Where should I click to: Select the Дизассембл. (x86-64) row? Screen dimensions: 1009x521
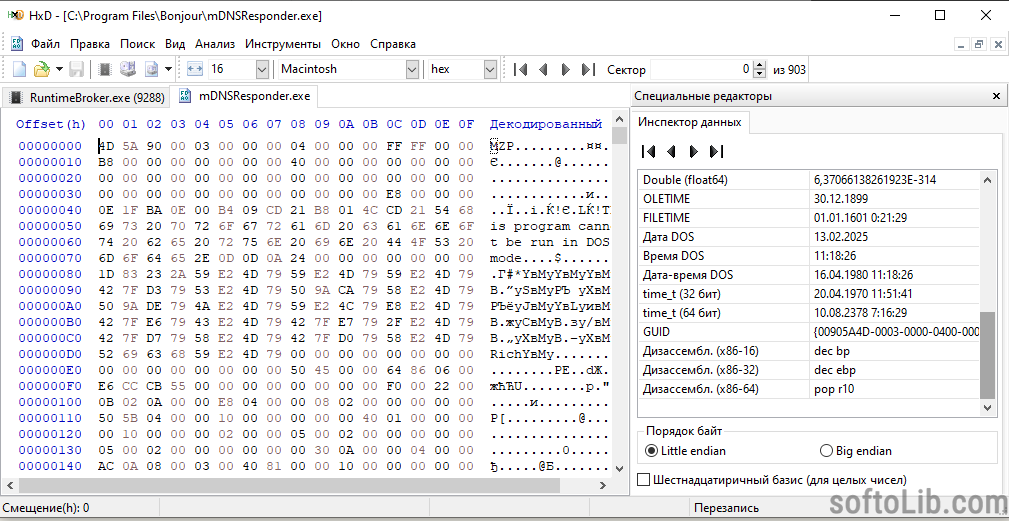pos(809,389)
